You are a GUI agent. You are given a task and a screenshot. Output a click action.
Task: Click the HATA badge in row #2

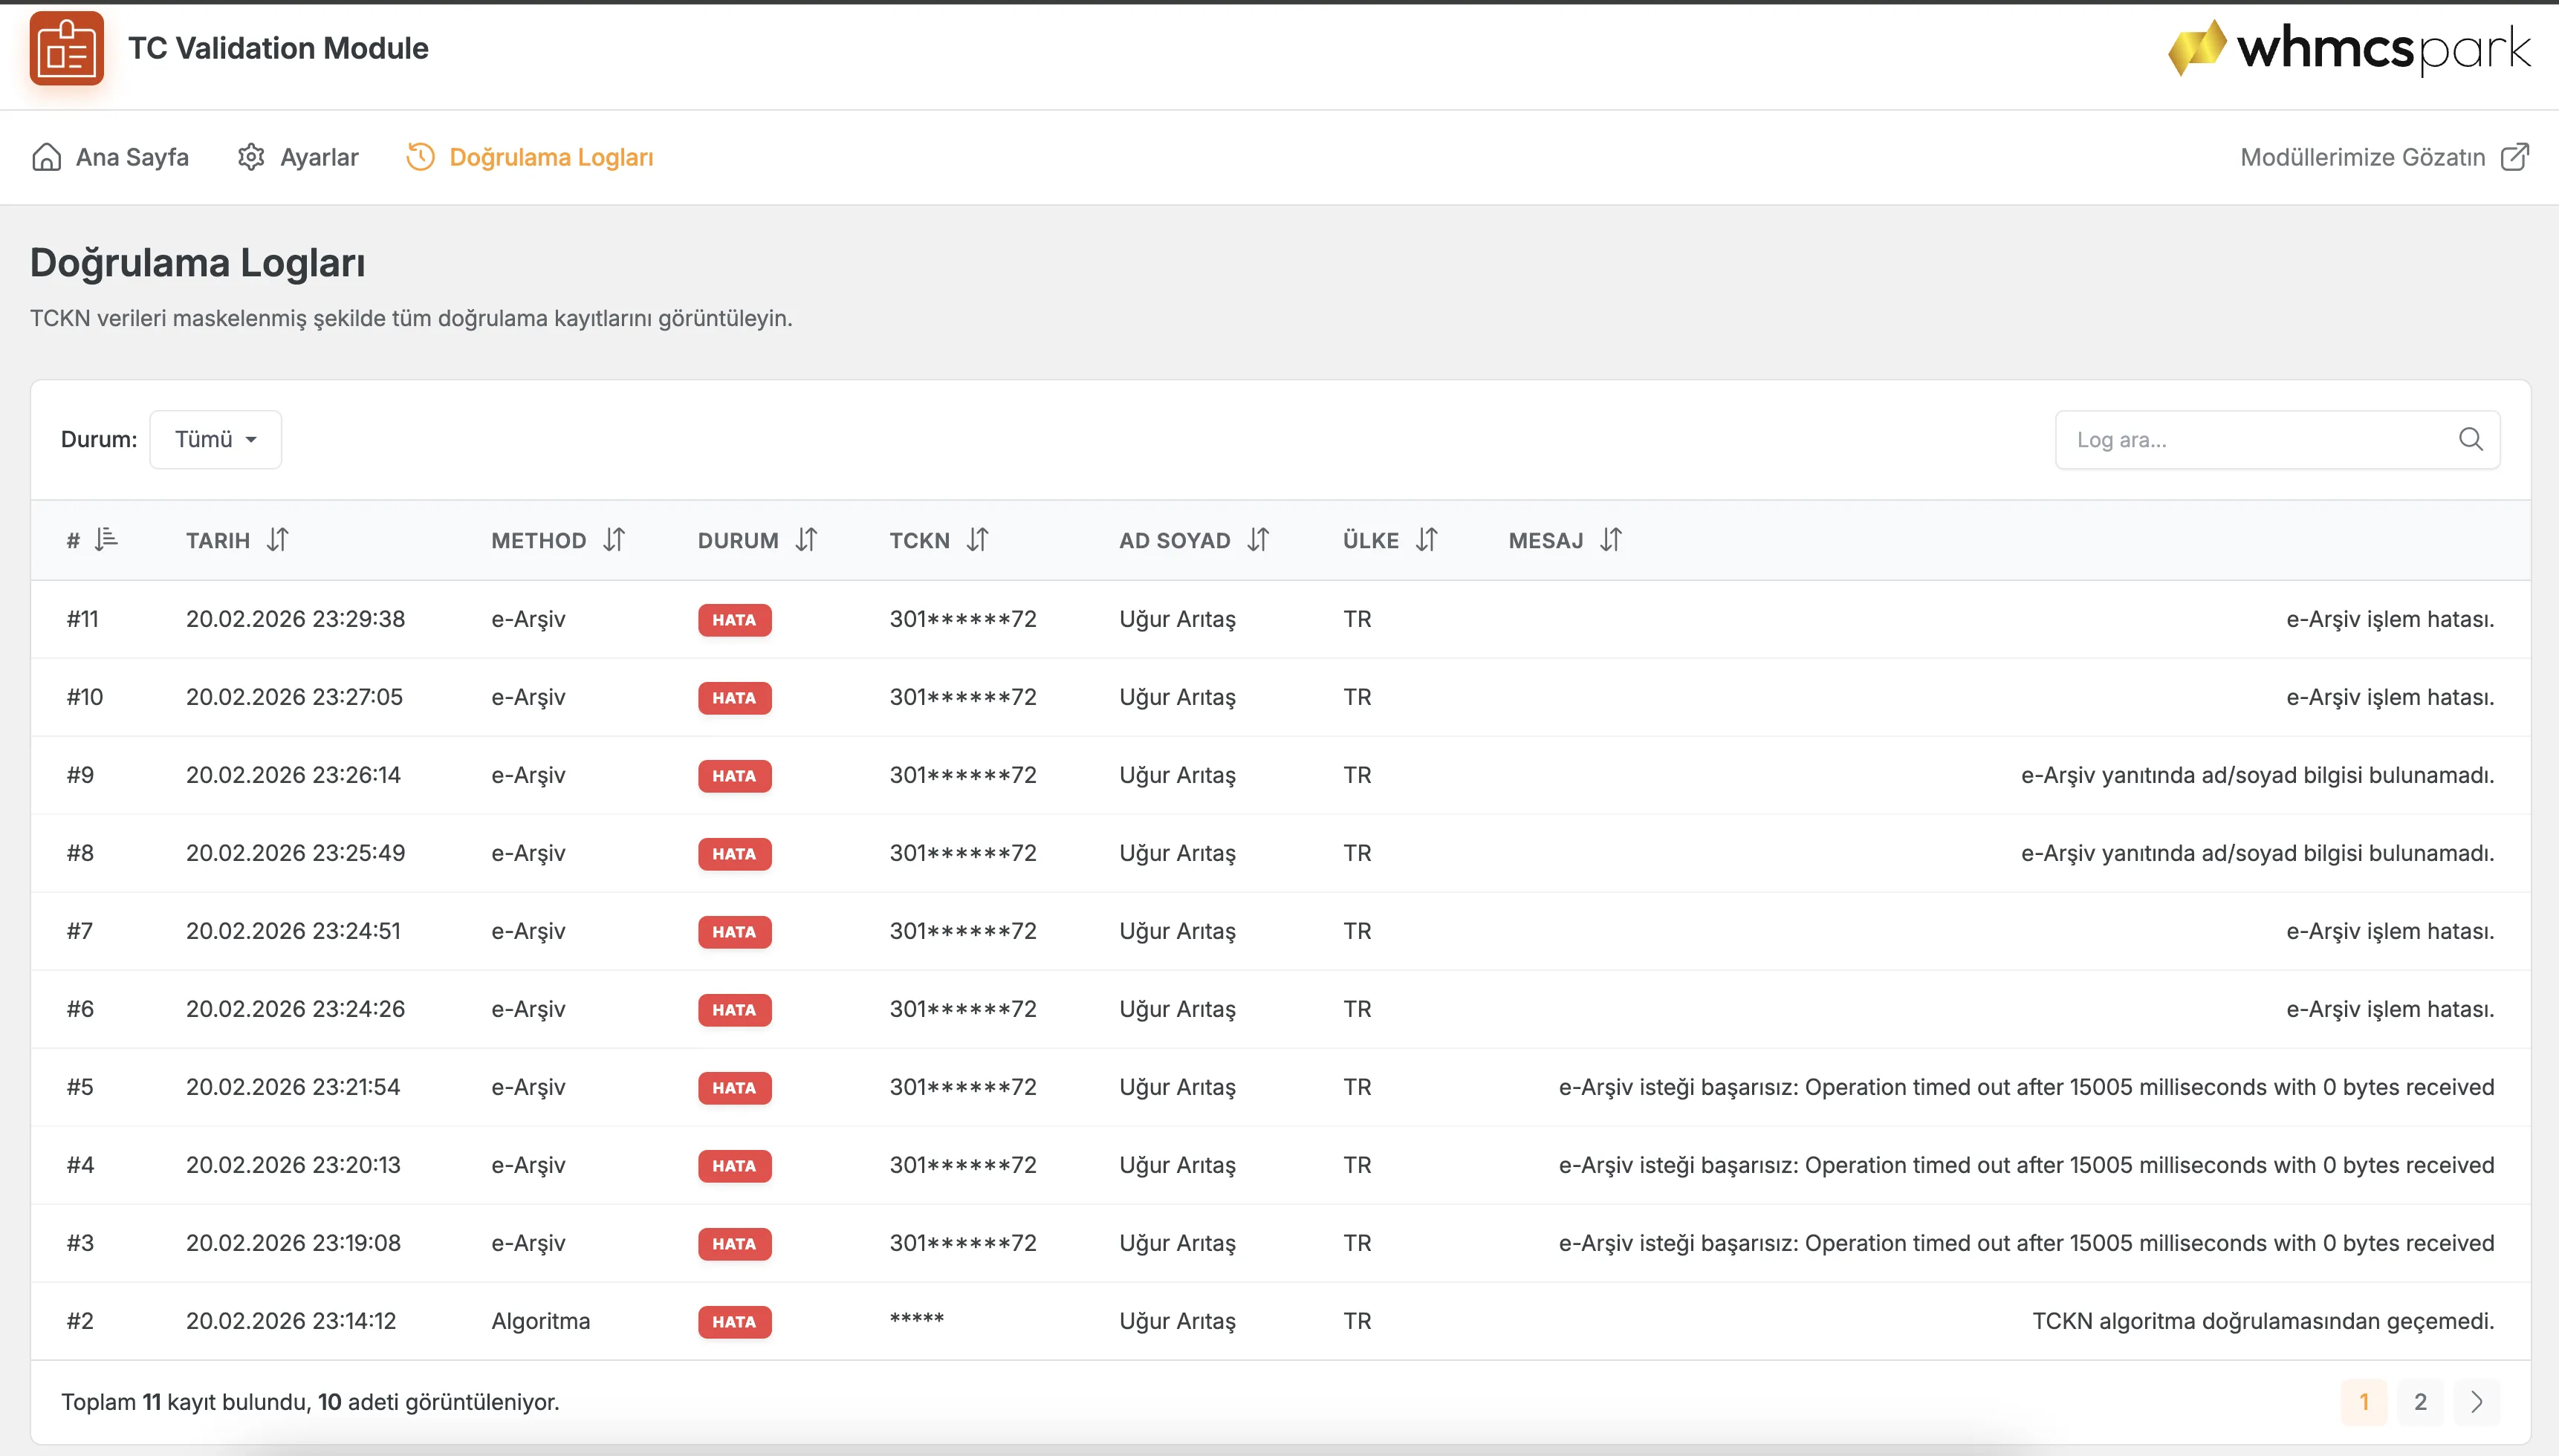click(734, 1321)
